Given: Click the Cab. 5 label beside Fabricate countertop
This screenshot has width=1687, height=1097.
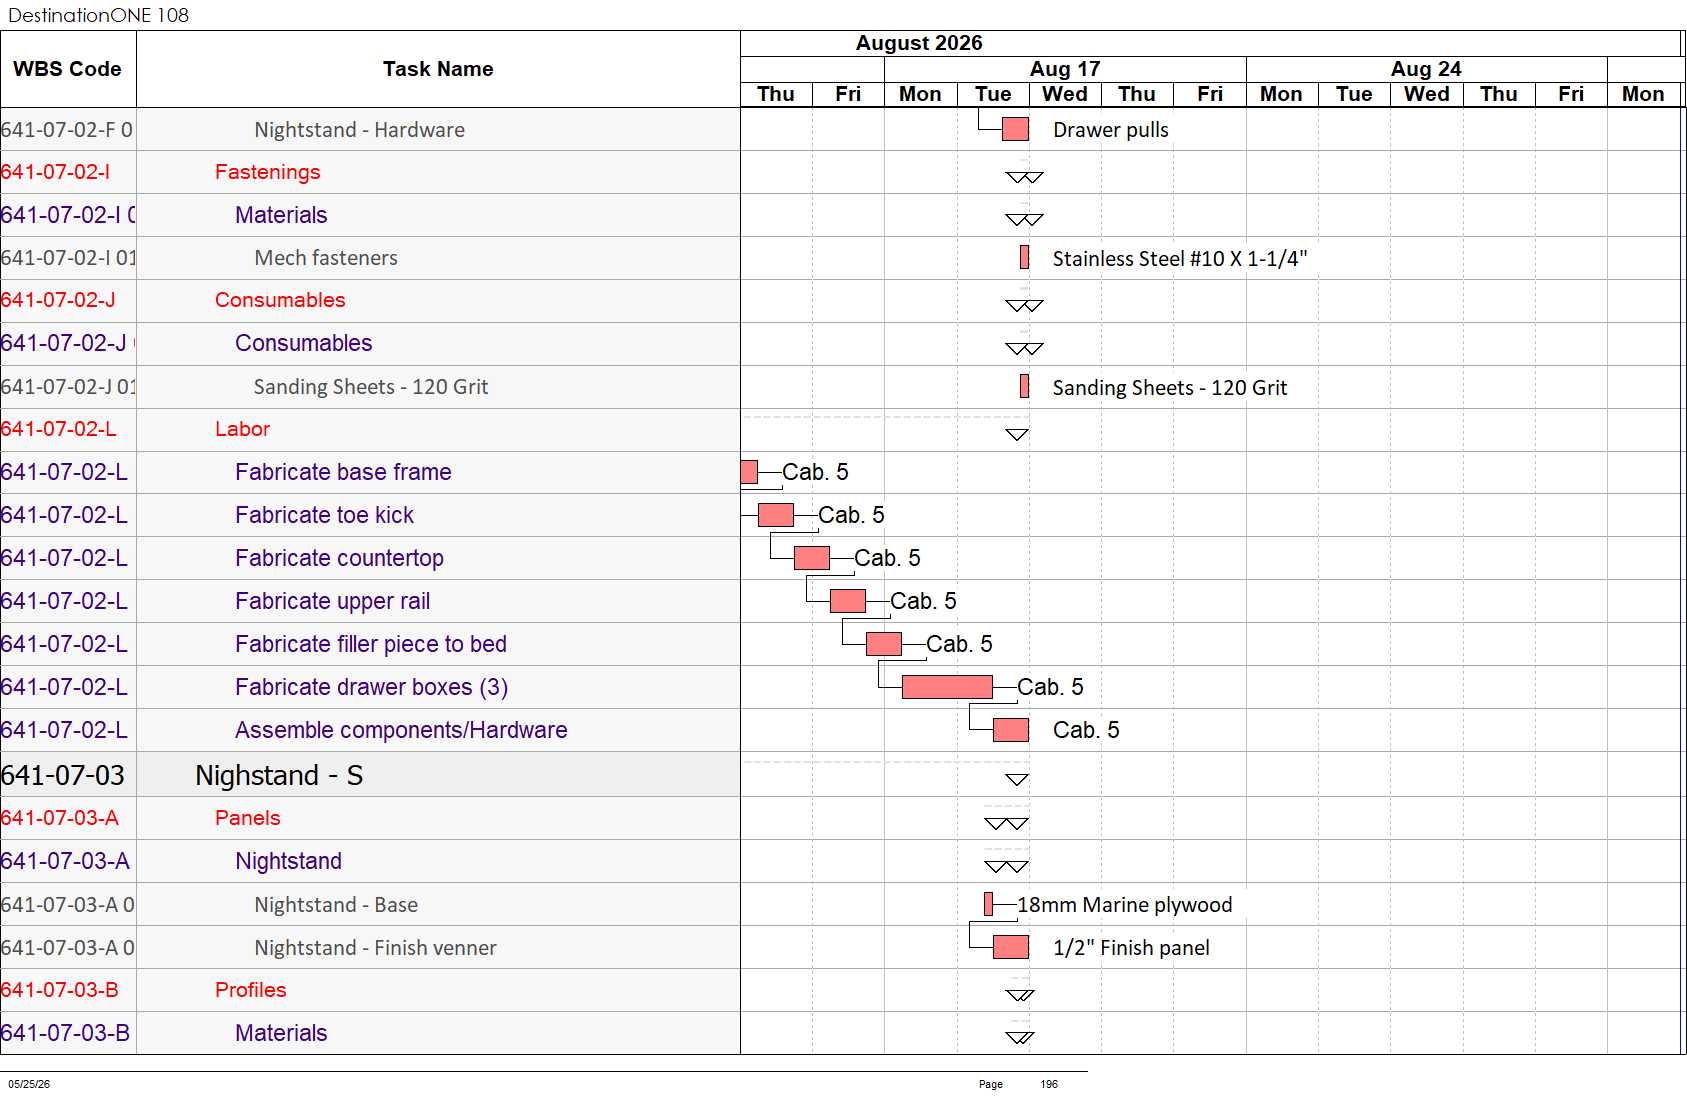Looking at the screenshot, I should tap(887, 558).
